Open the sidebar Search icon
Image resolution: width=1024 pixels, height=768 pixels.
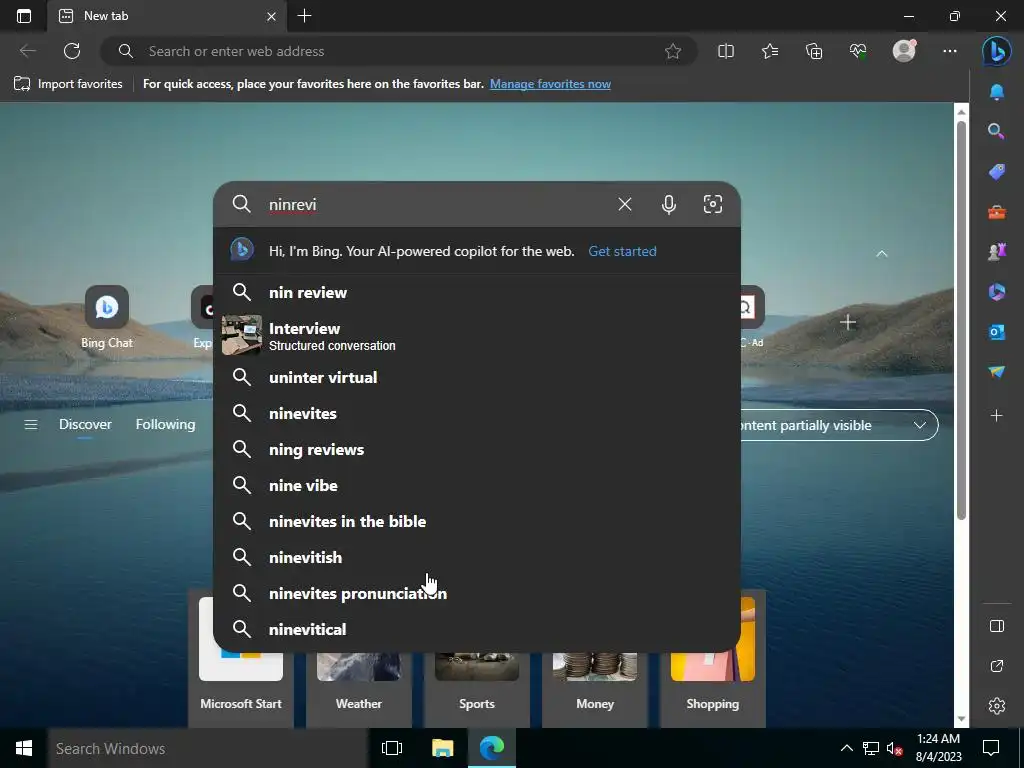point(997,131)
